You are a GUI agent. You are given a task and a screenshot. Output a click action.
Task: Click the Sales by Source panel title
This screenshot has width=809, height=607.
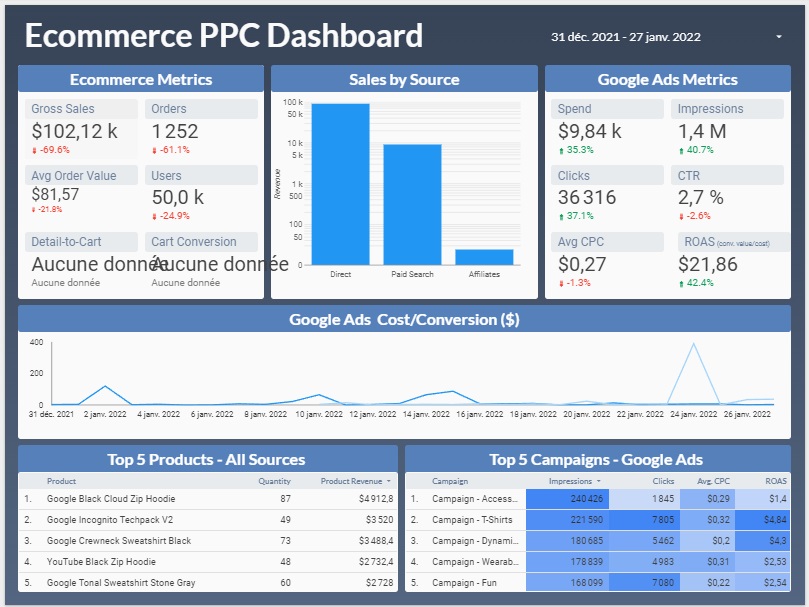(404, 79)
